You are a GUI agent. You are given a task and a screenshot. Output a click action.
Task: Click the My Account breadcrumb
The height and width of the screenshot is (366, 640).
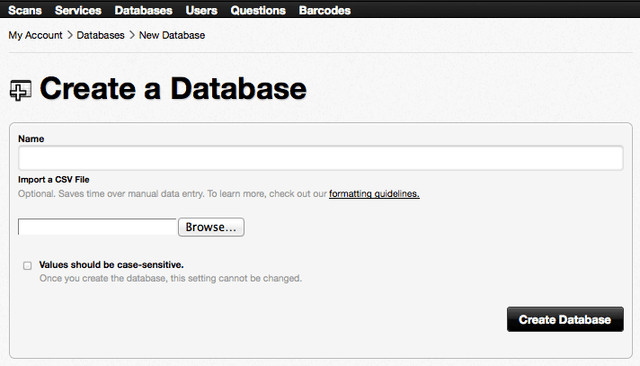36,35
